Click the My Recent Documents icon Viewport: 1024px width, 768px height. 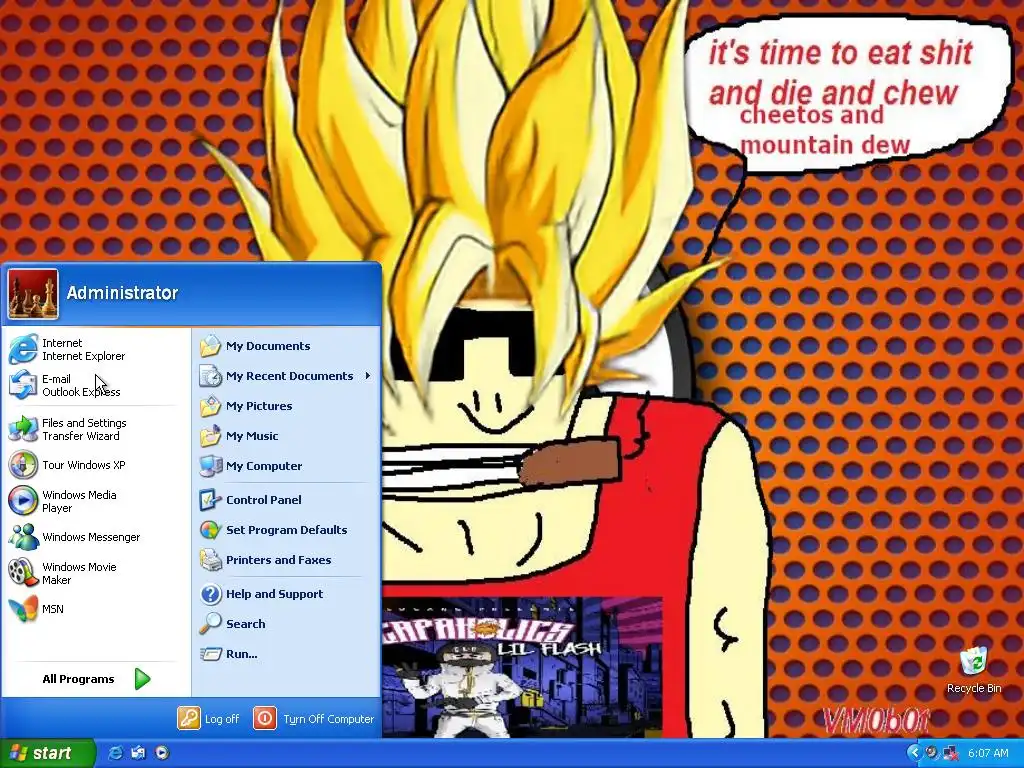pos(210,376)
